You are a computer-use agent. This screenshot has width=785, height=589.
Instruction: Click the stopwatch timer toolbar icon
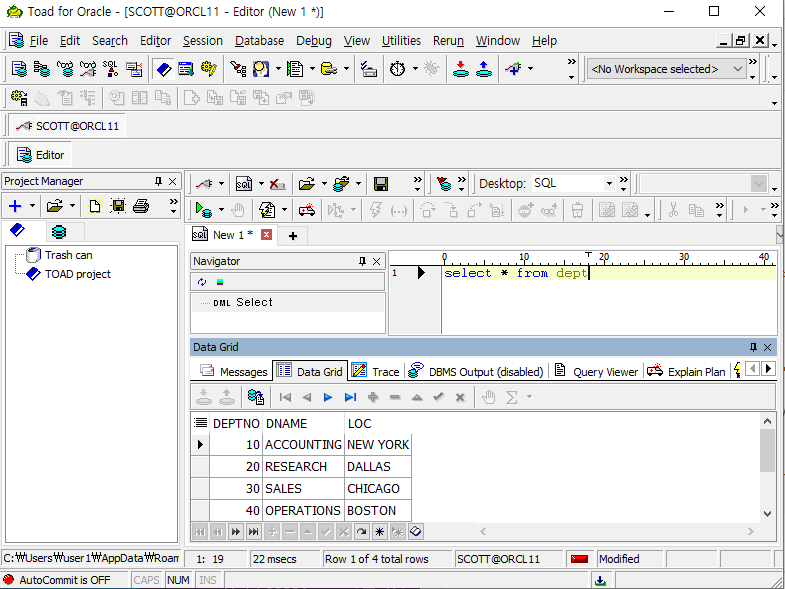[398, 69]
